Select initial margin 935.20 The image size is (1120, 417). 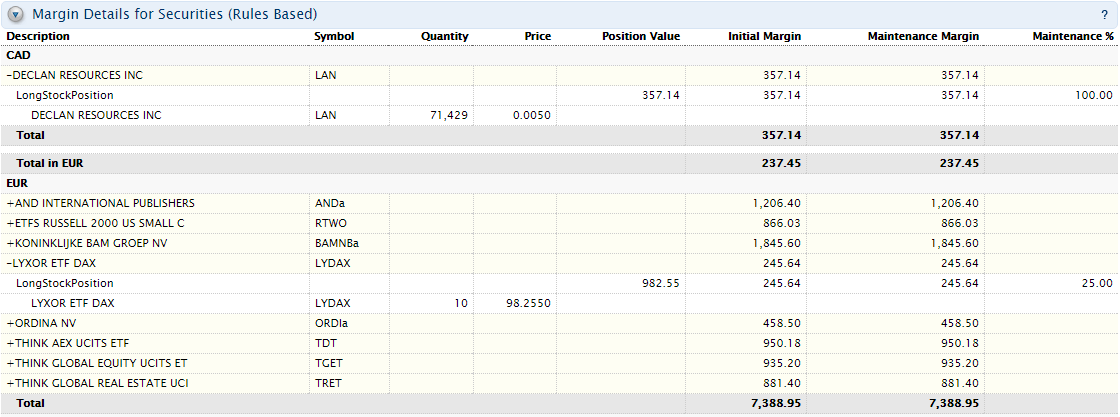(782, 363)
